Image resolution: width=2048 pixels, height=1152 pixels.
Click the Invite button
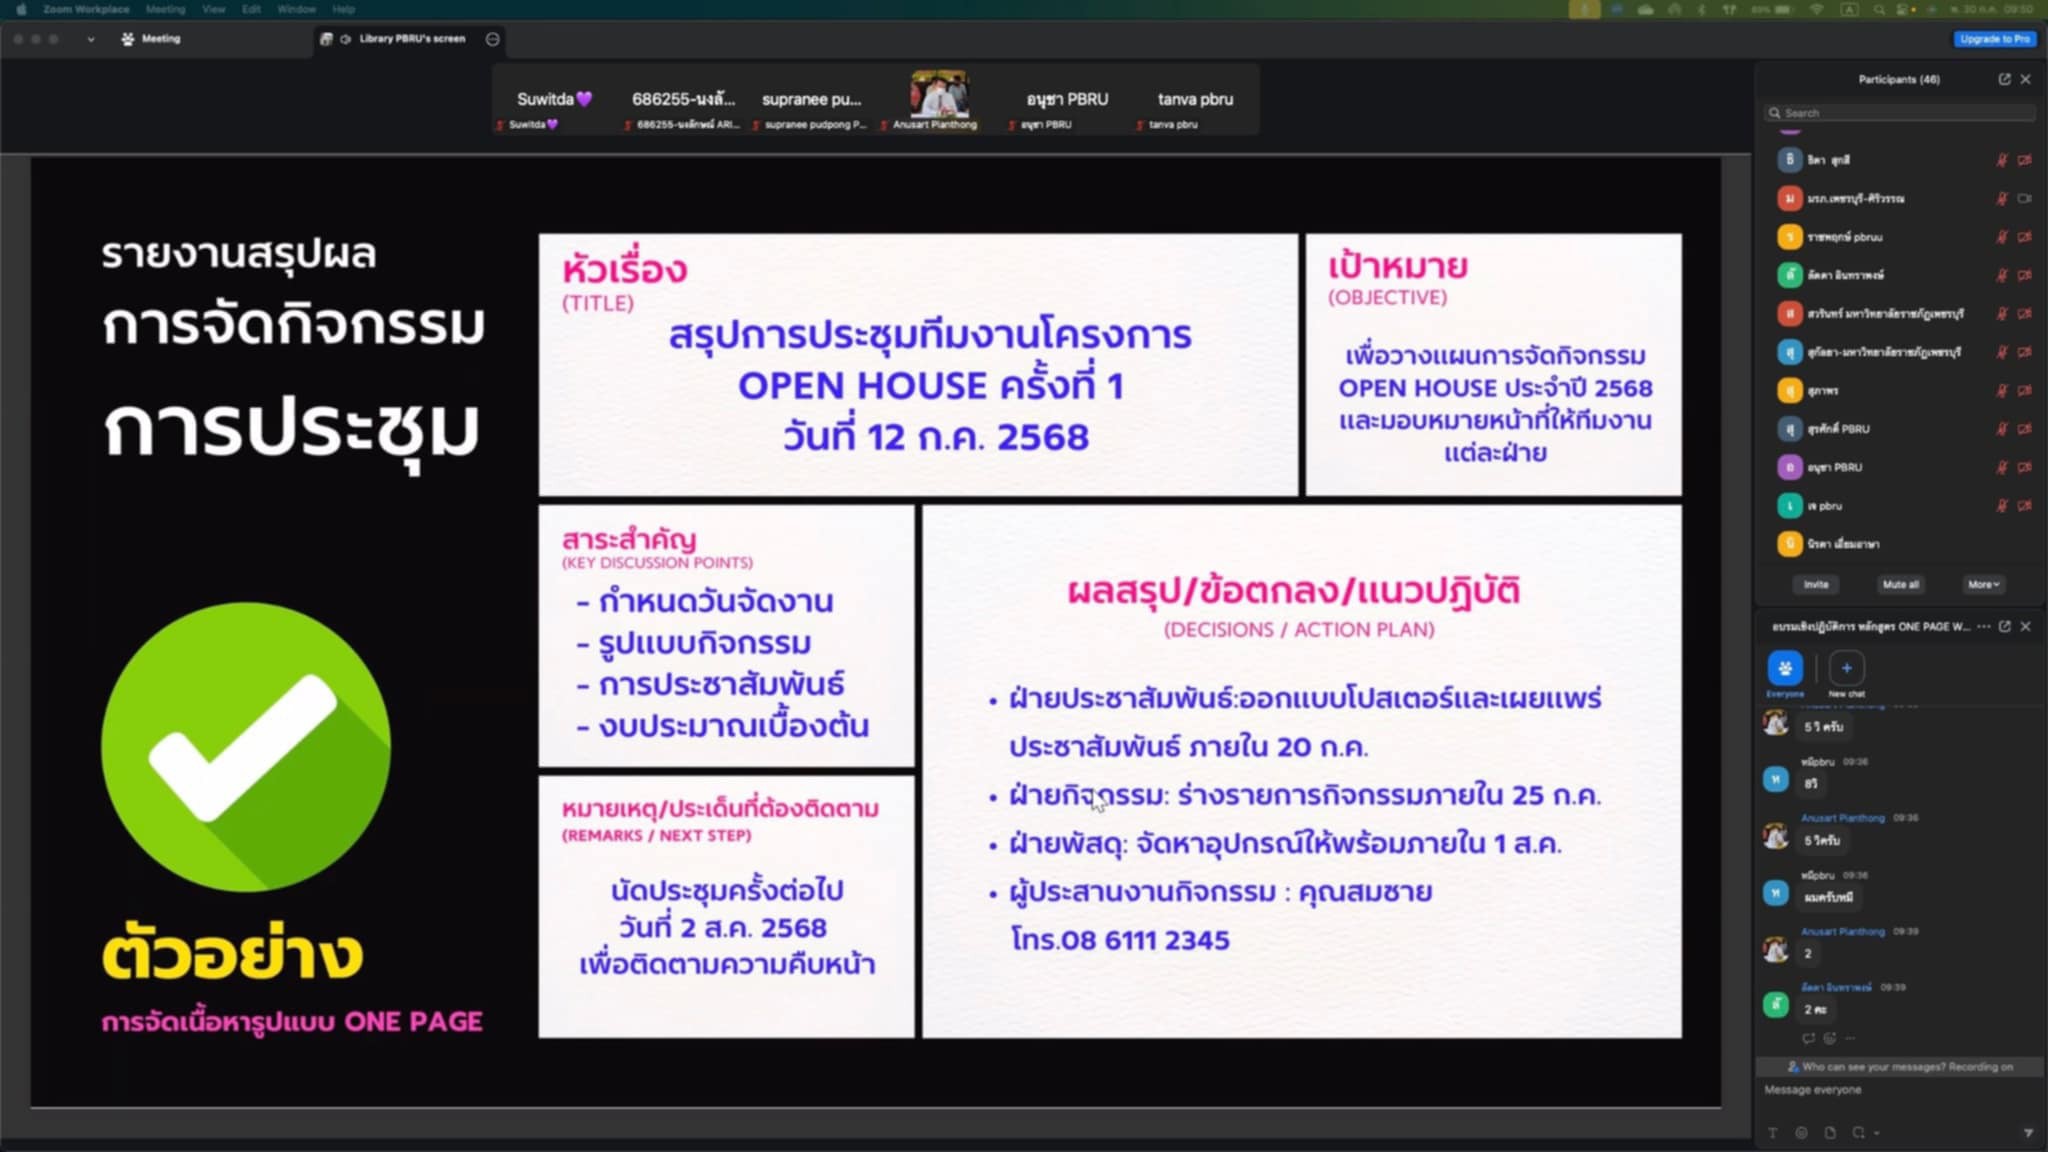pyautogui.click(x=1816, y=584)
